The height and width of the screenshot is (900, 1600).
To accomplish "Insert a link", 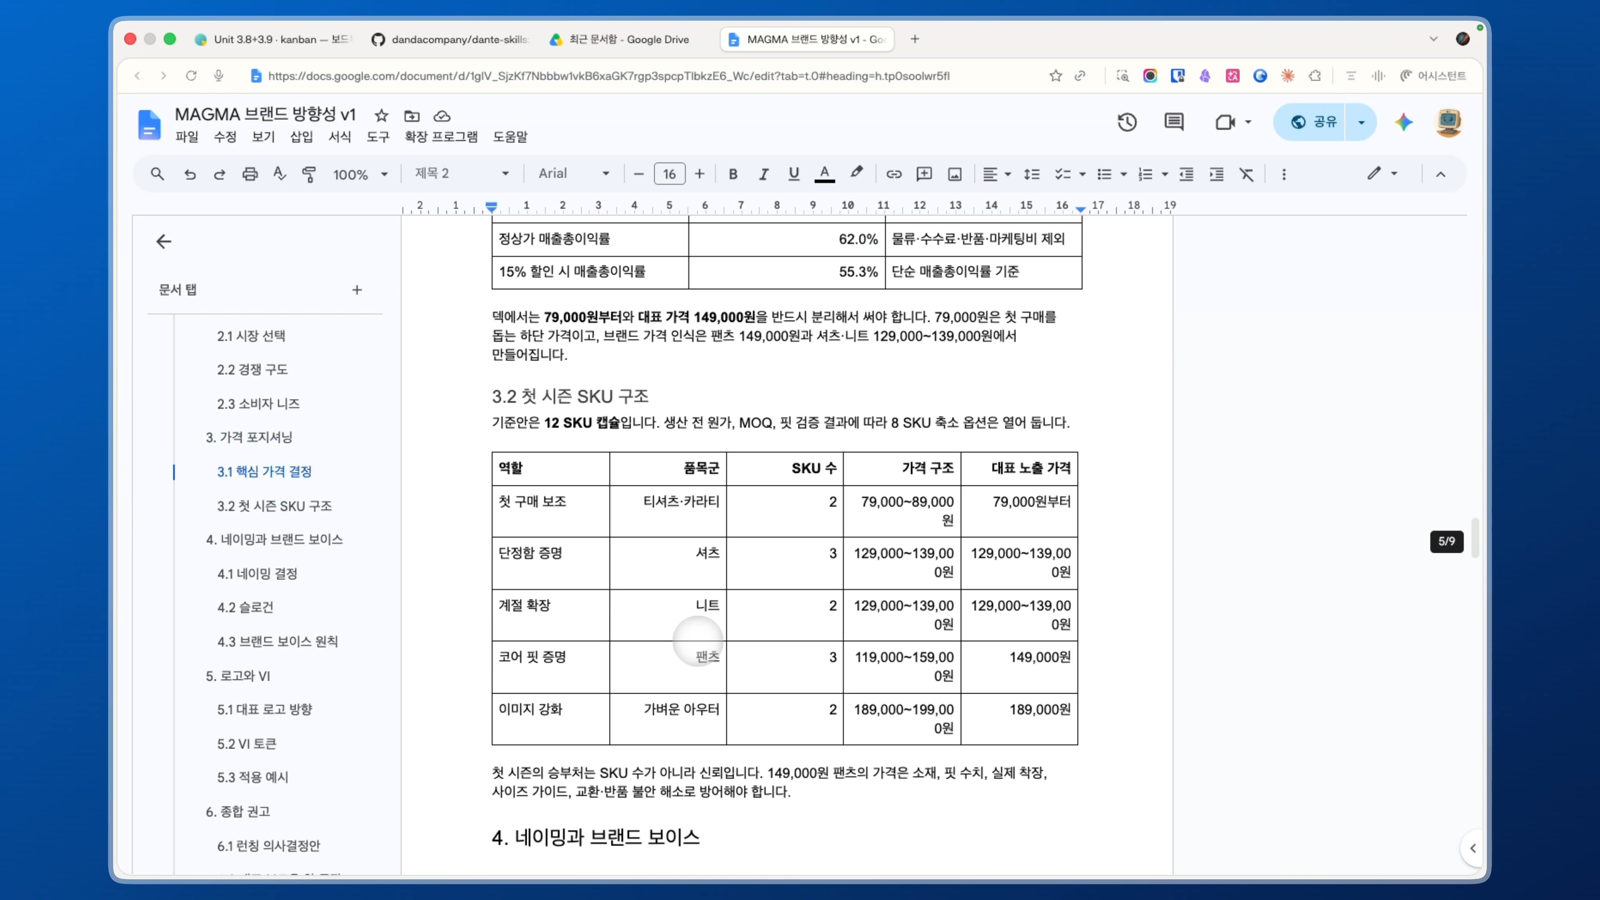I will point(894,174).
